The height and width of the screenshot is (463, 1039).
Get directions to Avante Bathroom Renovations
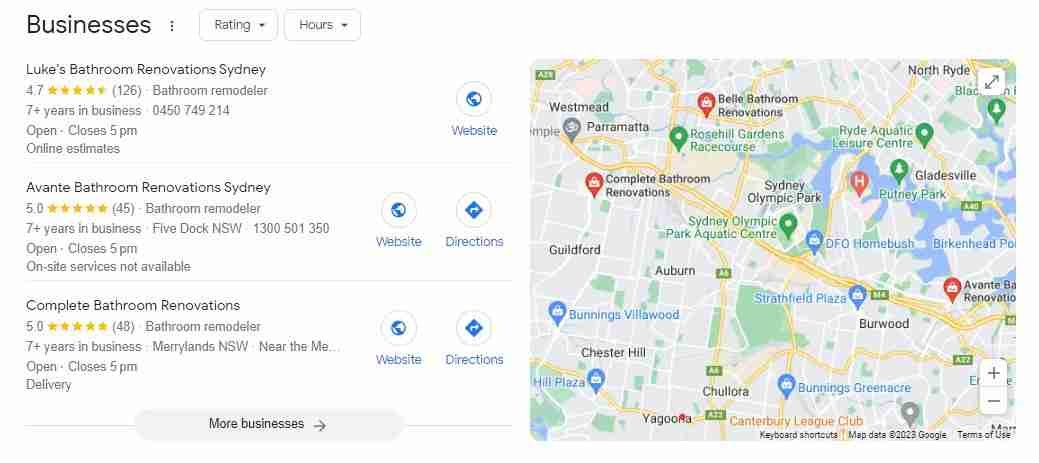(474, 211)
